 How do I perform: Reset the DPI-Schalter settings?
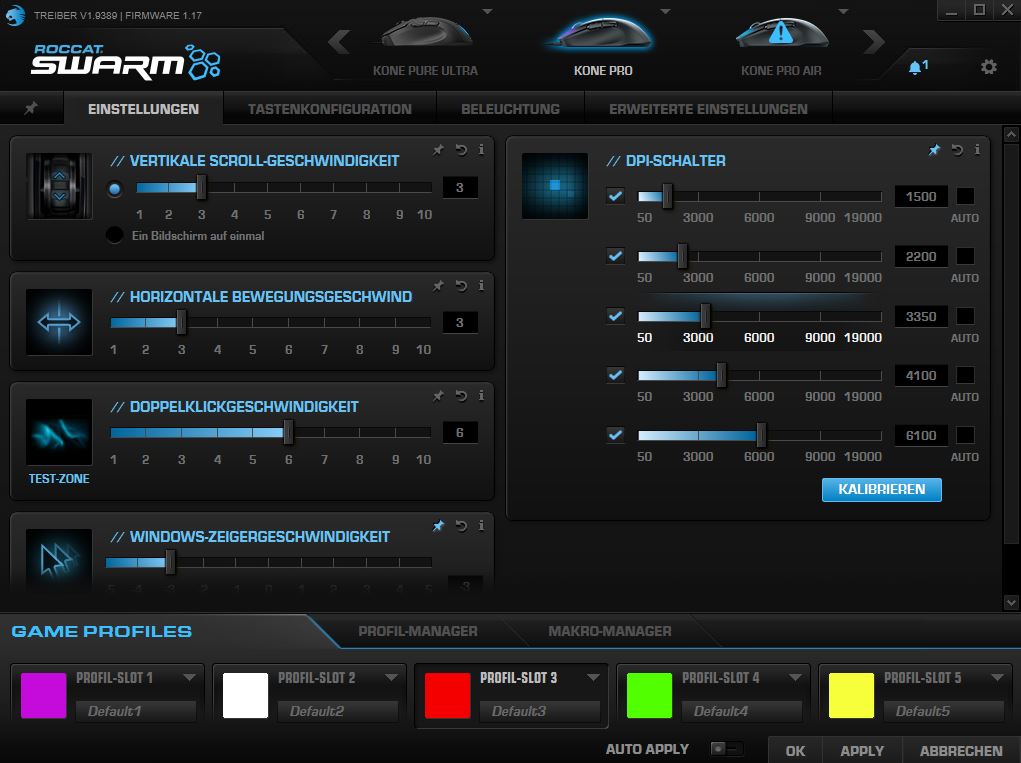(x=957, y=150)
